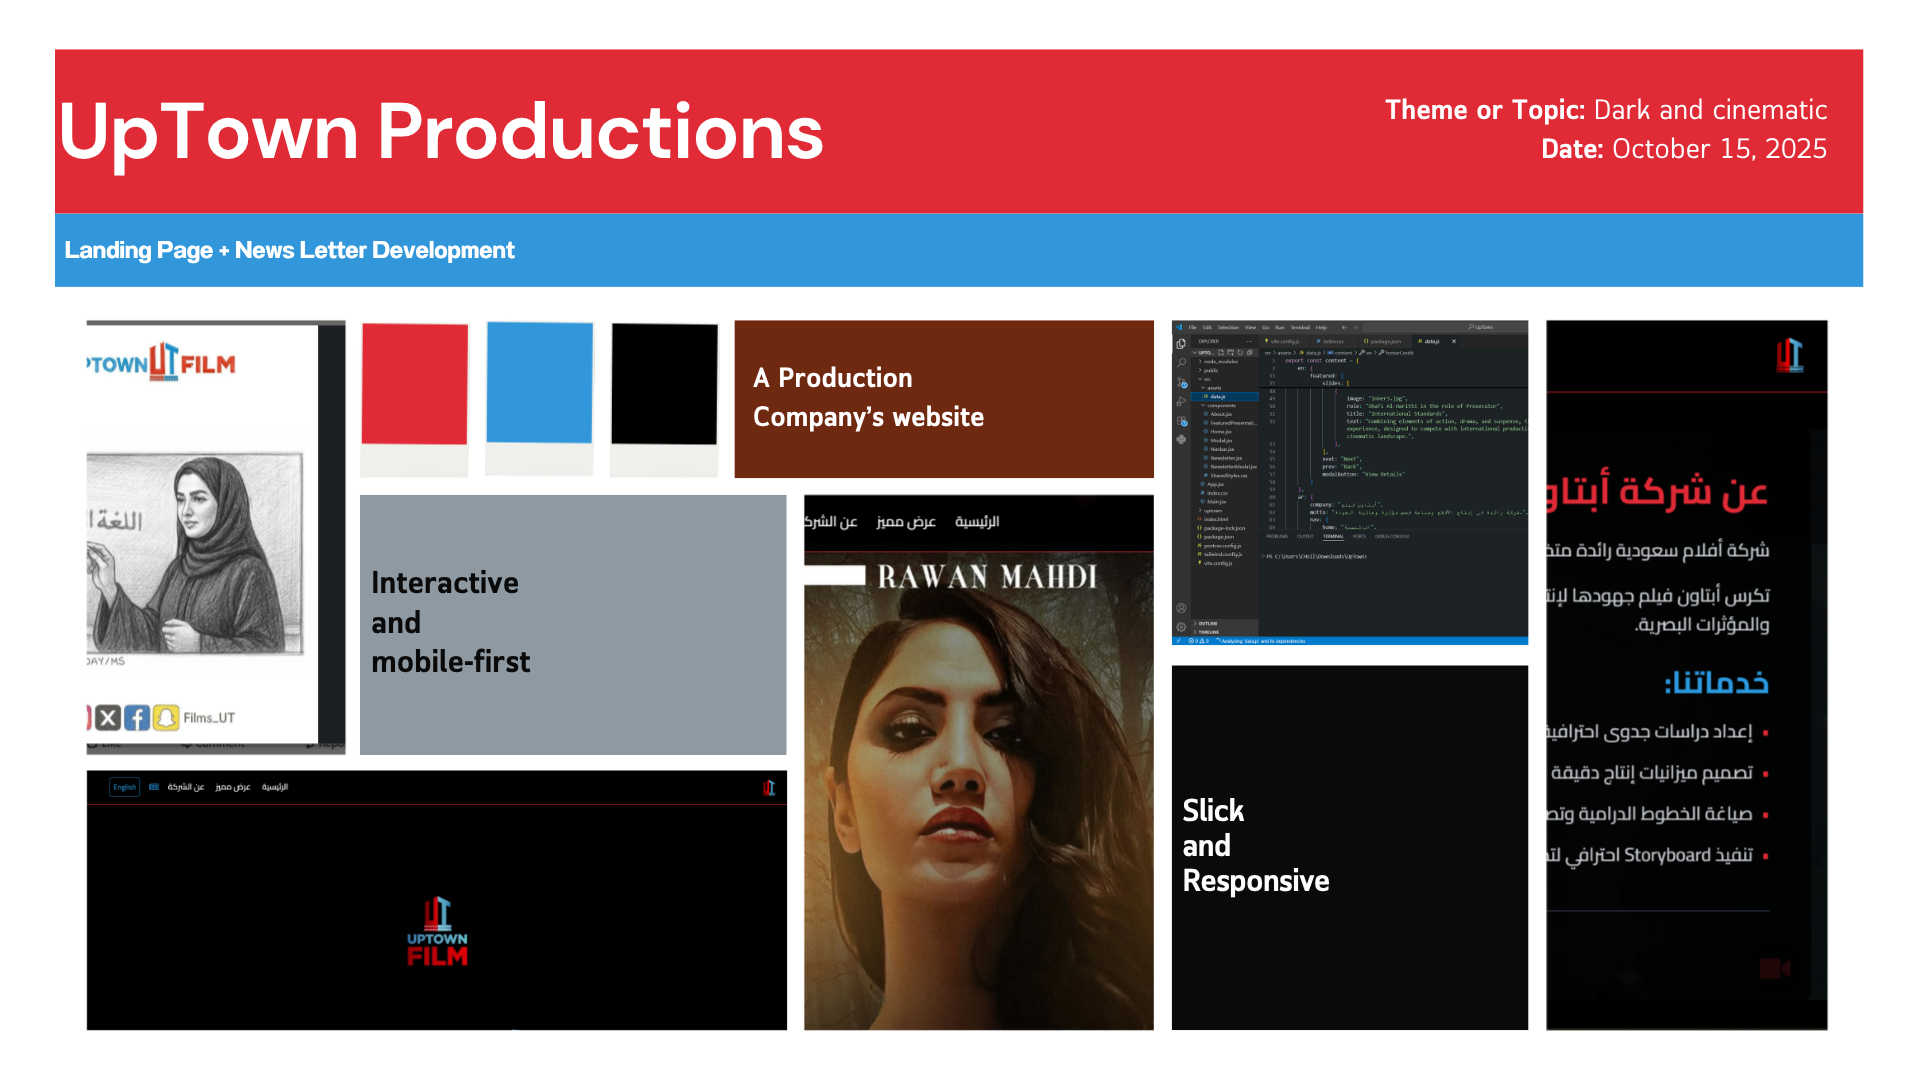1920x1080 pixels.
Task: Click the Rawan Mahdi poster image
Action: 979,790
